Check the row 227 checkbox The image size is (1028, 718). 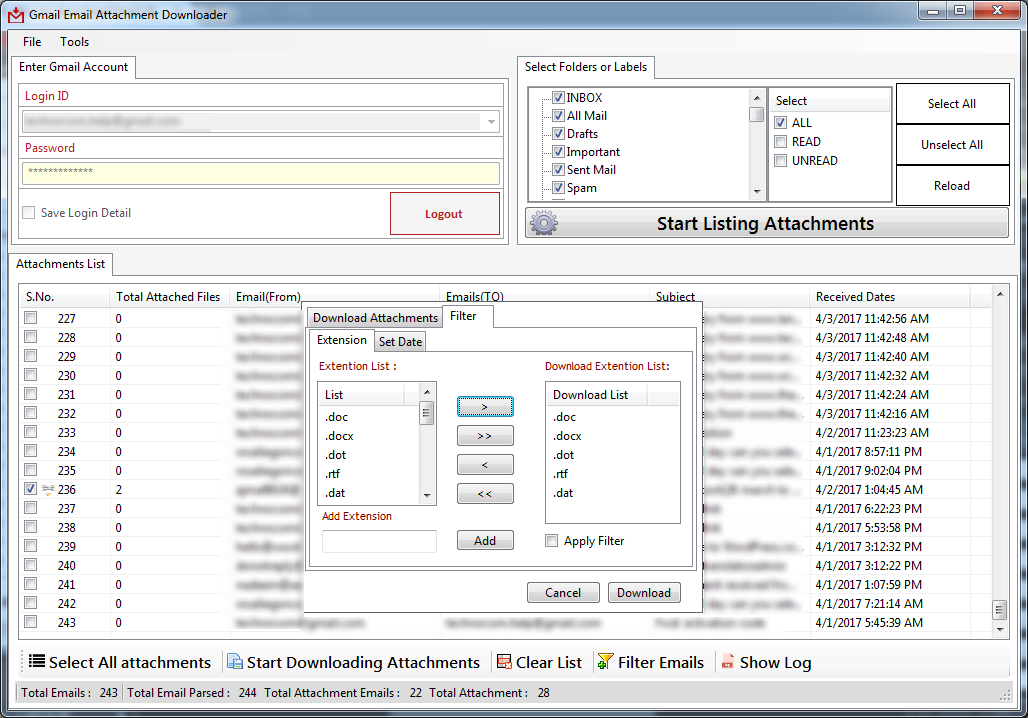coord(30,317)
